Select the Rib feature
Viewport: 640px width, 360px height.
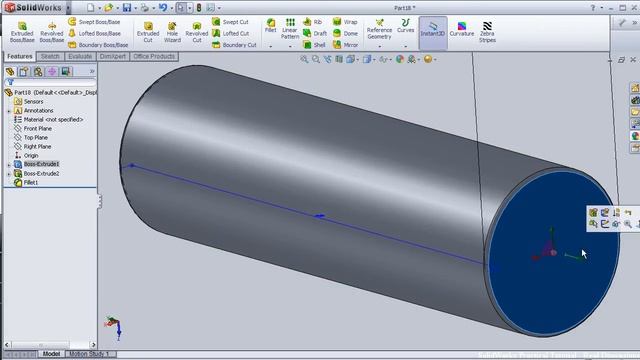[313, 22]
